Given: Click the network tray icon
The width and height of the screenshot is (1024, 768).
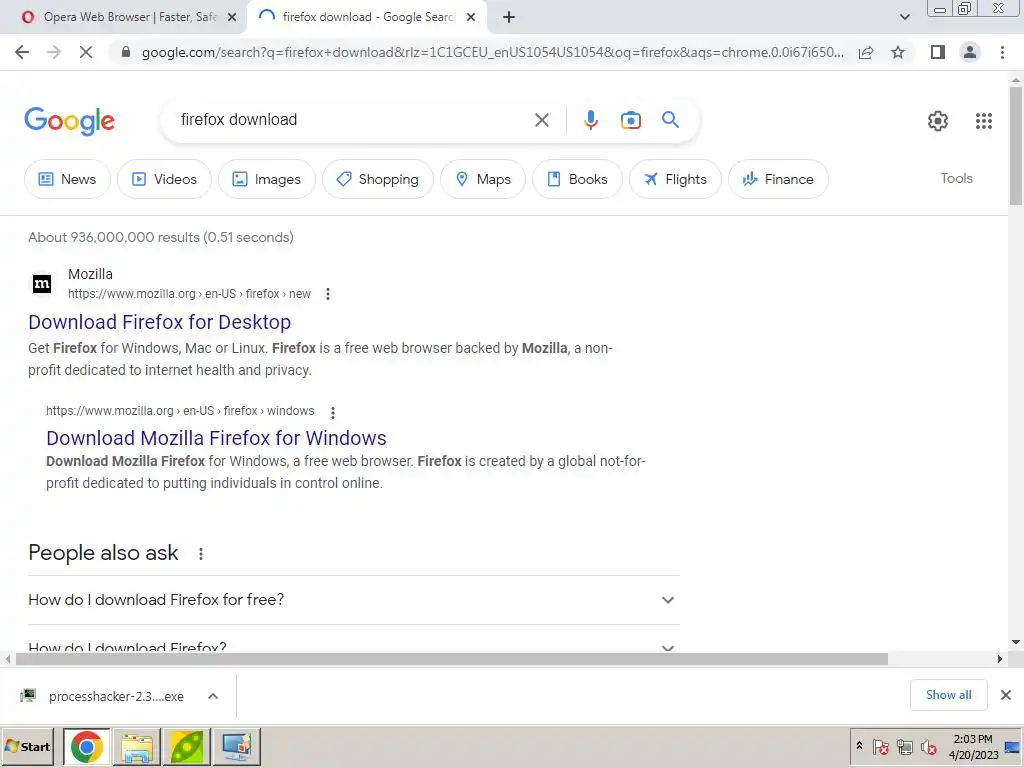Looking at the screenshot, I should coord(904,746).
